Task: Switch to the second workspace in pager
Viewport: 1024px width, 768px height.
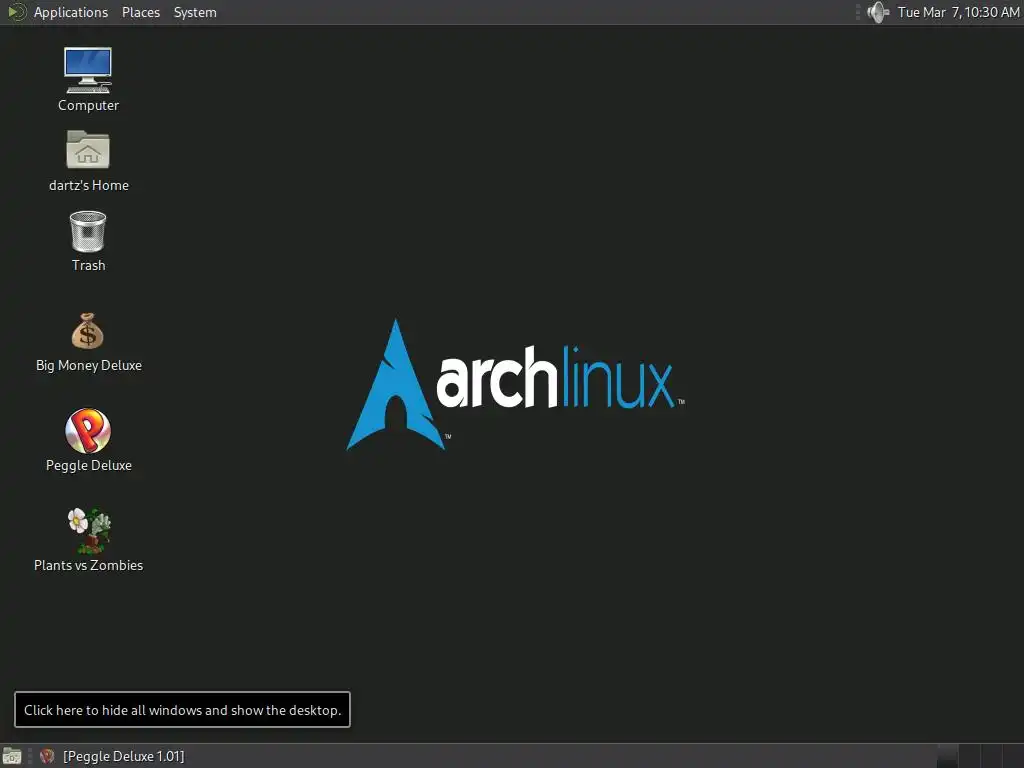Action: click(970, 756)
